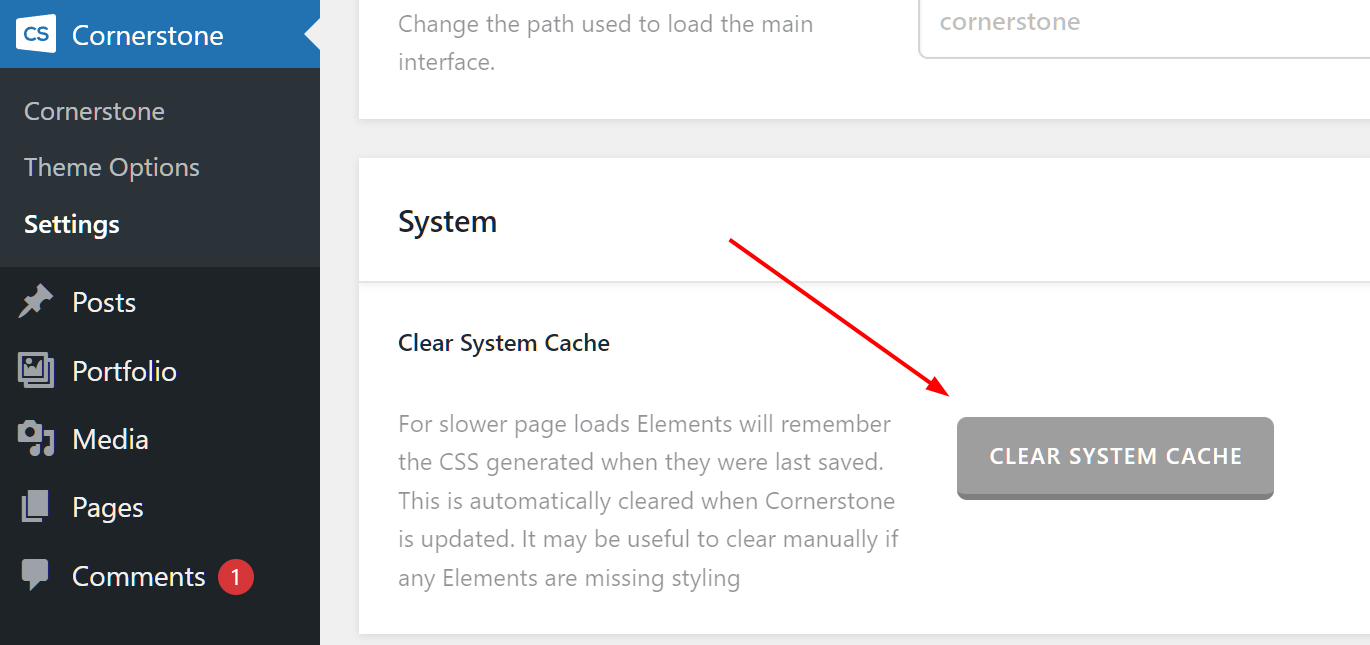Image resolution: width=1370 pixels, height=645 pixels.
Task: View the Comments menu item
Action: [138, 577]
